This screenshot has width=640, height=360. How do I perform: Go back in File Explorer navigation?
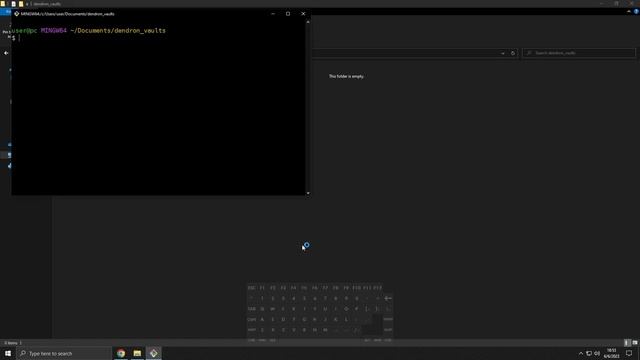coord(6,53)
